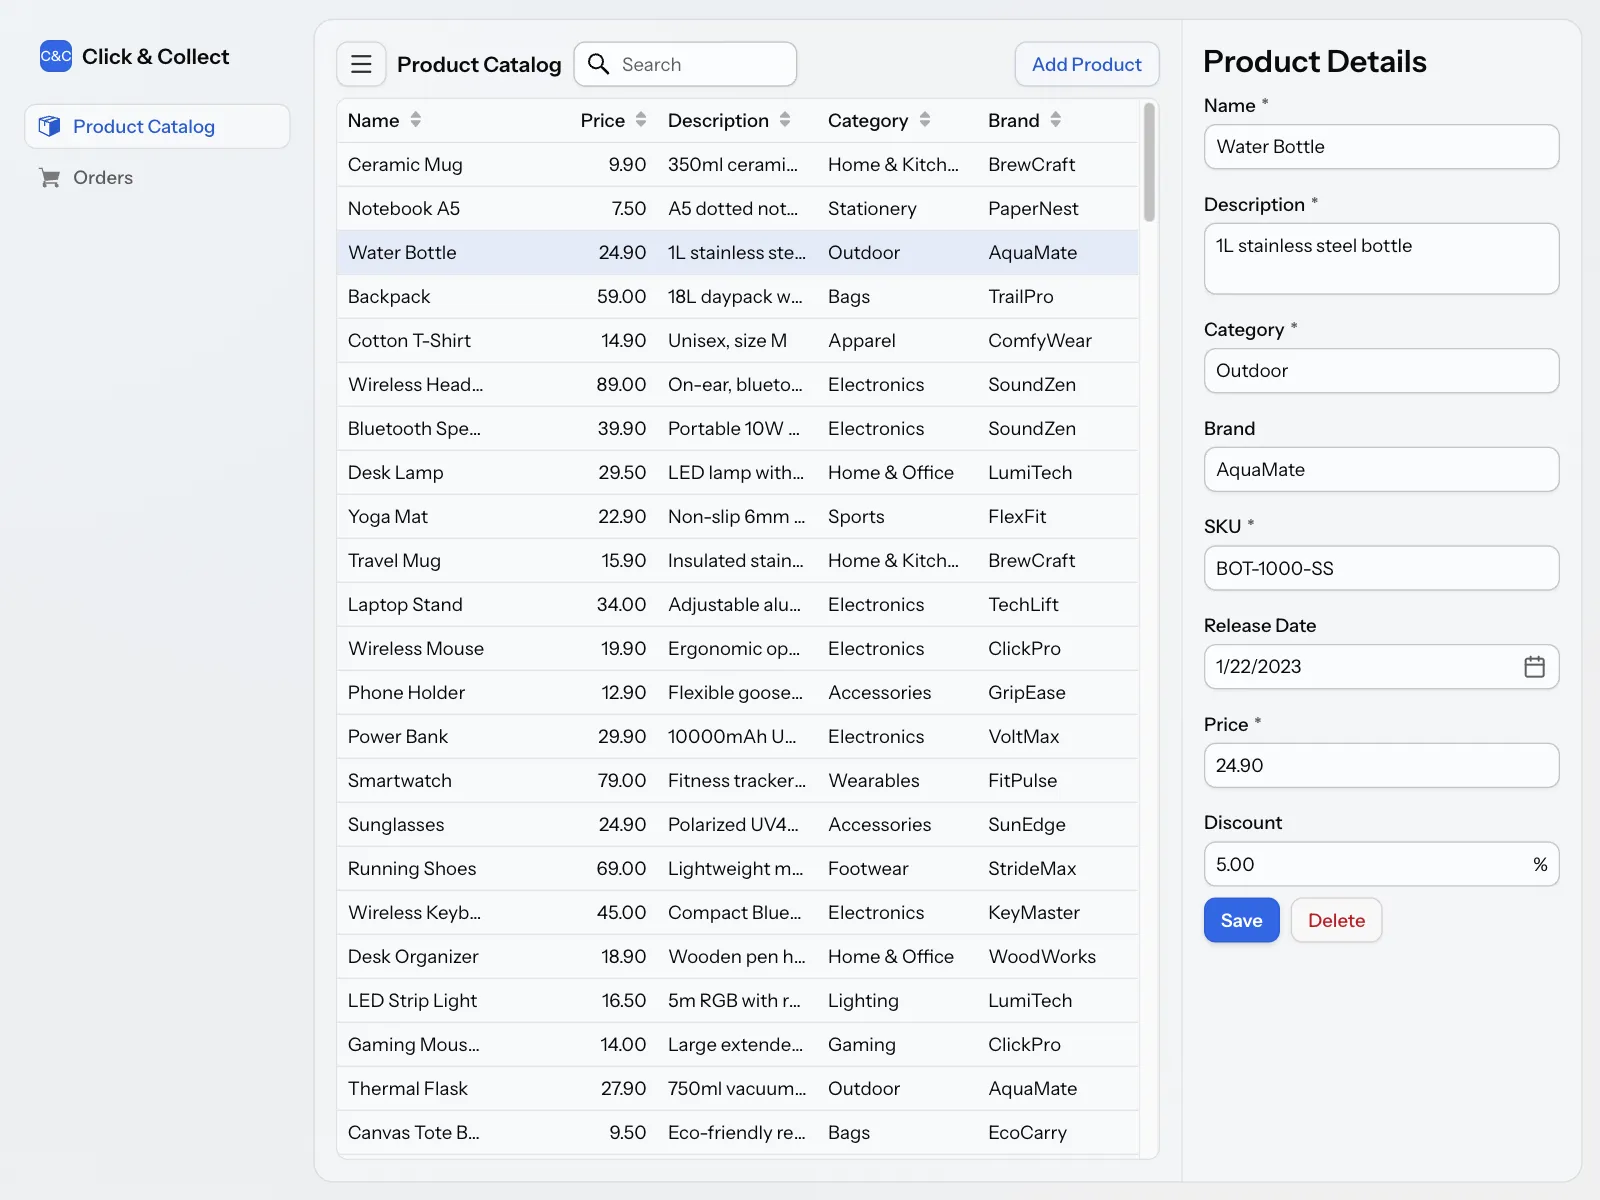Viewport: 1600px width, 1200px height.
Task: Open the Release Date calendar picker
Action: pos(1534,667)
